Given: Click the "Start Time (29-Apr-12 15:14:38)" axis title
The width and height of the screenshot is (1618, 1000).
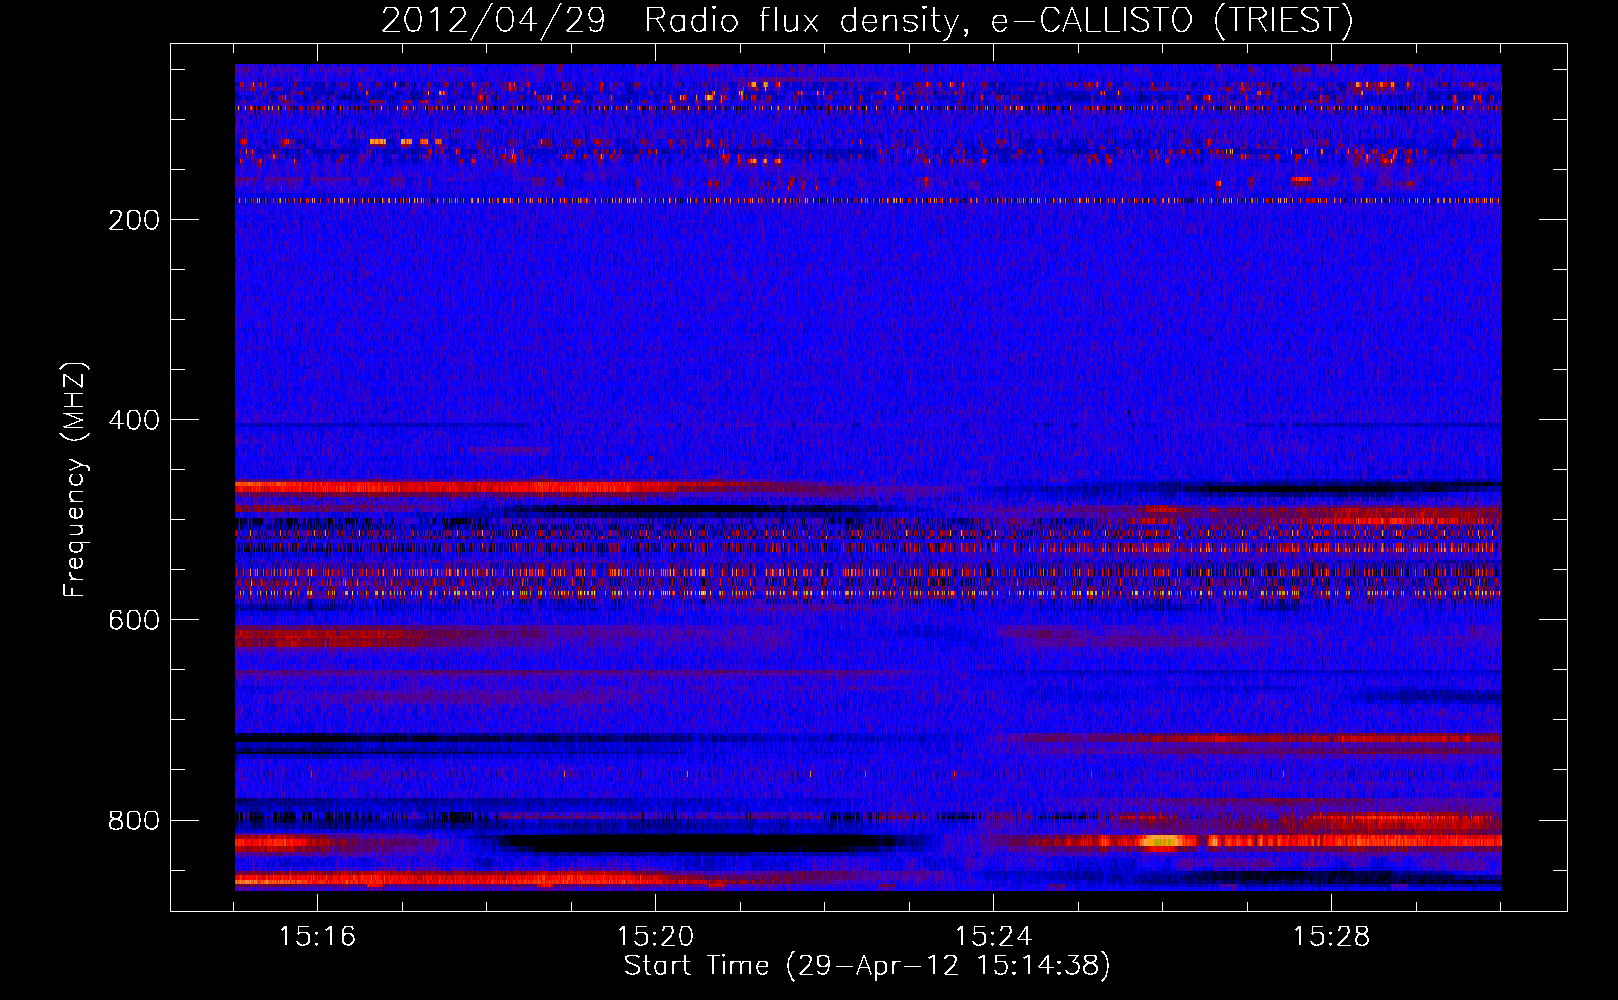Looking at the screenshot, I should tap(867, 966).
